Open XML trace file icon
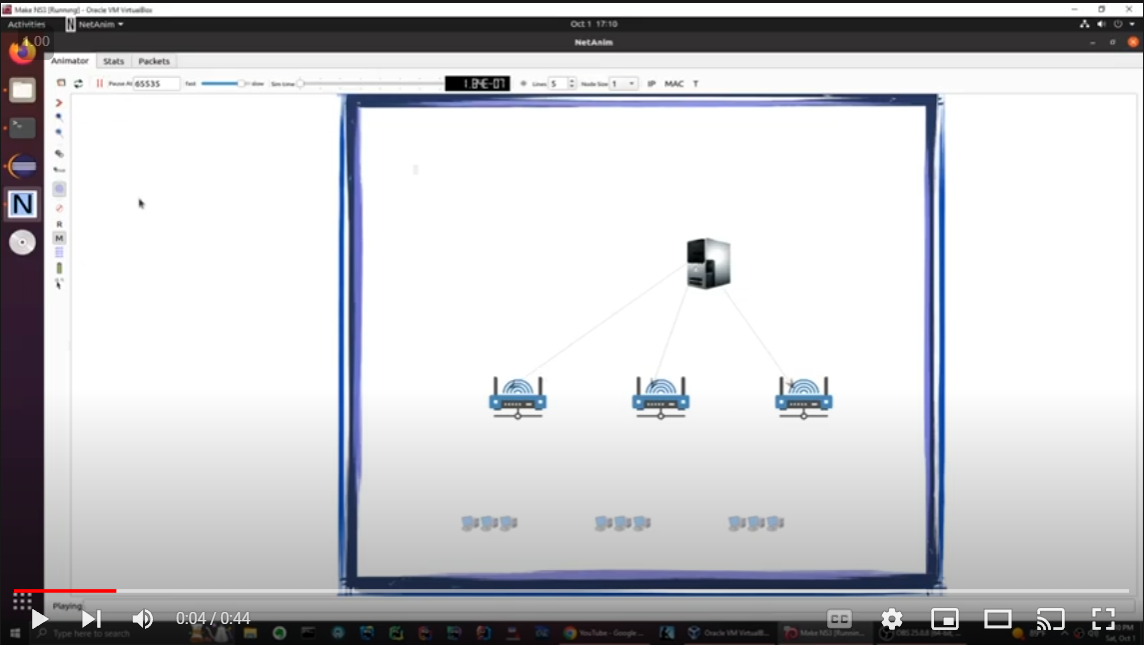Viewport: 1144px width, 645px height. pos(61,83)
